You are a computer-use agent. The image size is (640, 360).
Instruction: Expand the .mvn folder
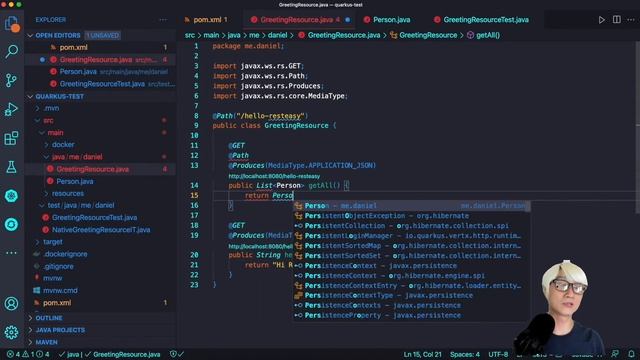click(x=51, y=108)
